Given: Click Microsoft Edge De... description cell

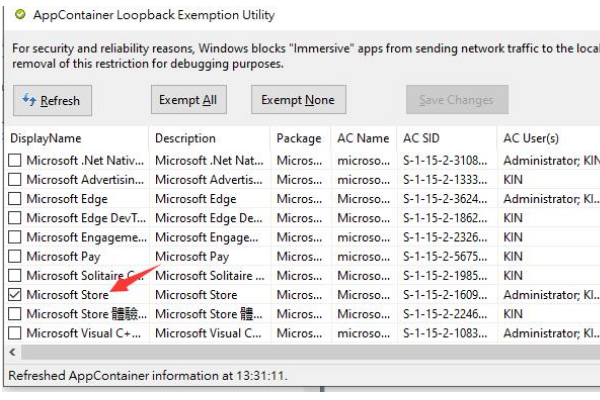Looking at the screenshot, I should [x=209, y=218].
